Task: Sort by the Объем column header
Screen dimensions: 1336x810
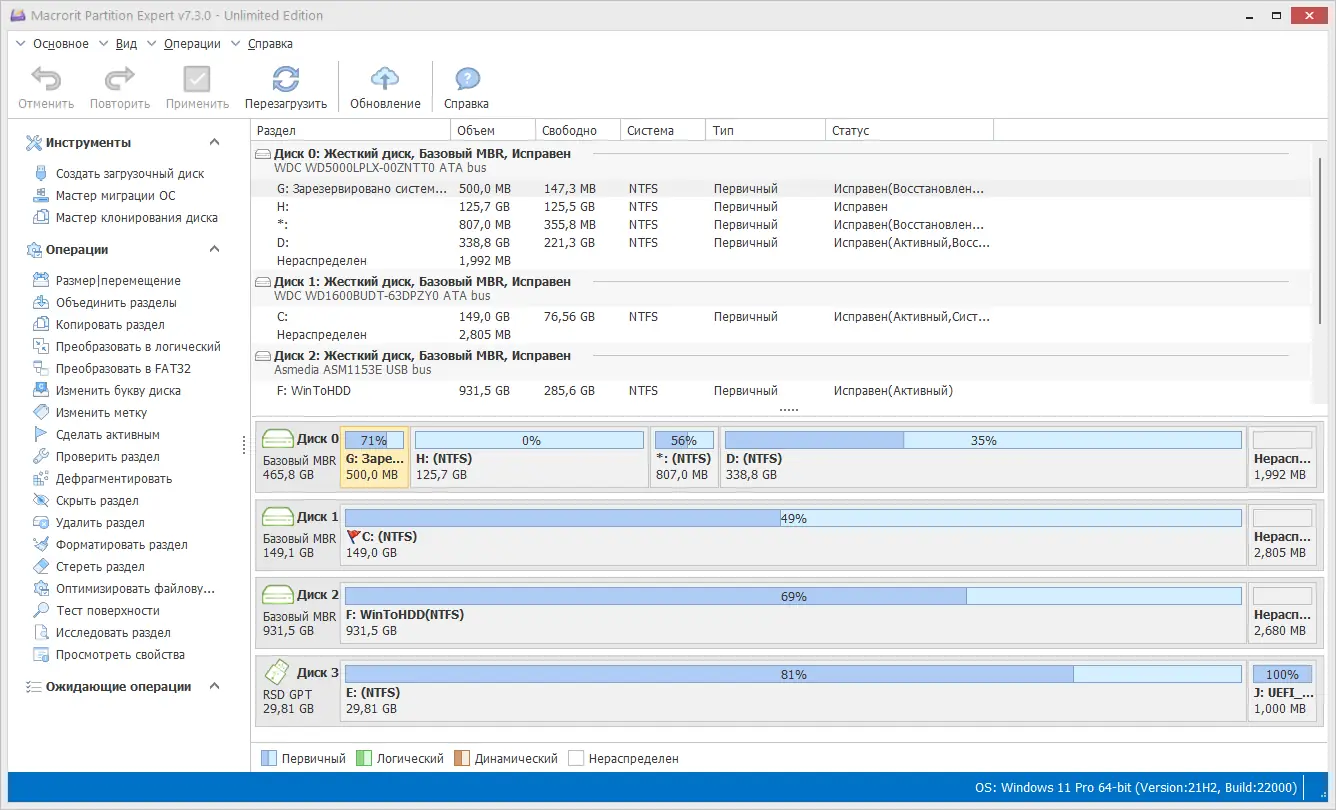Action: (x=493, y=131)
